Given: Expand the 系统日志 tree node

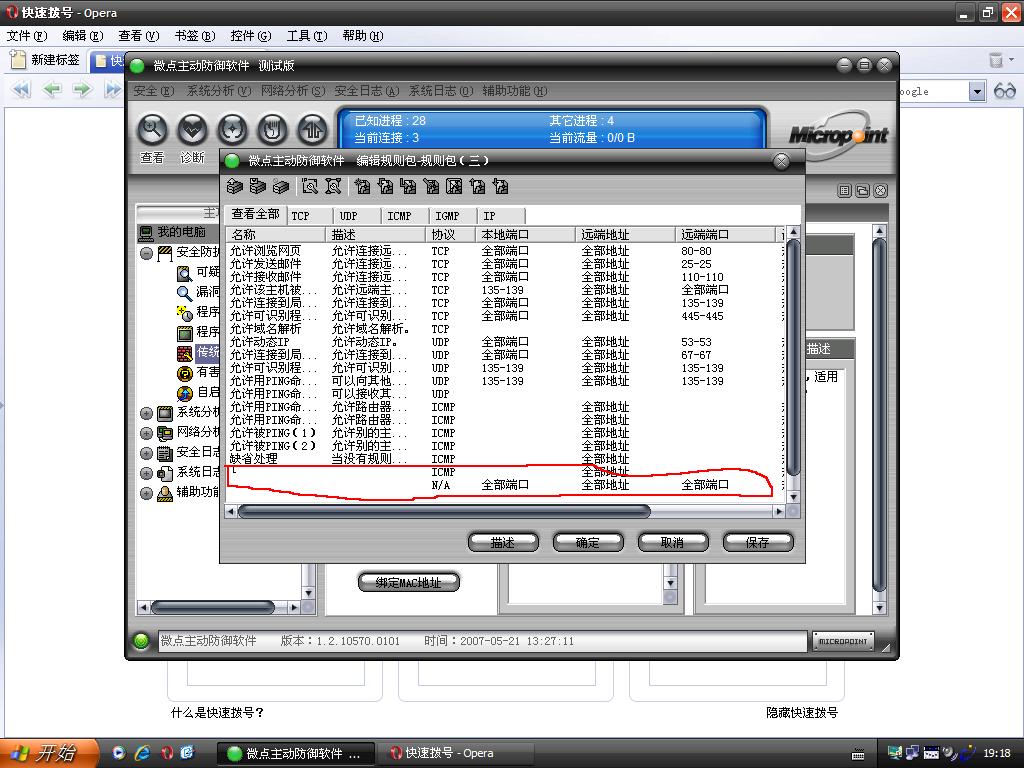Looking at the screenshot, I should [146, 473].
